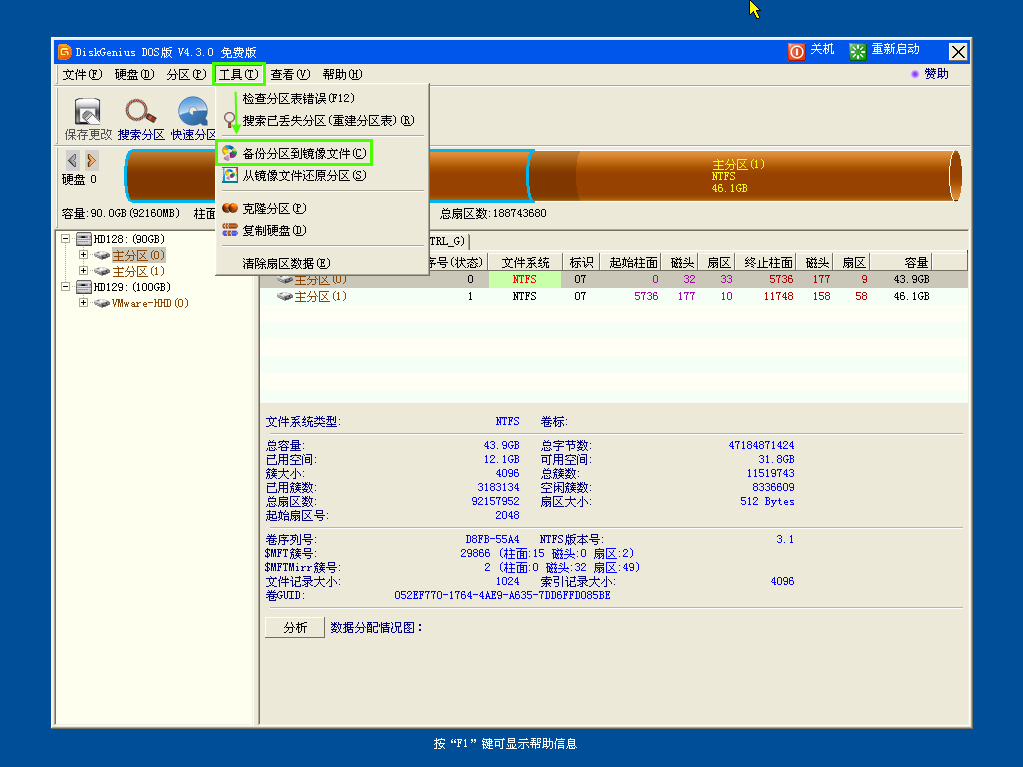1023x767 pixels.
Task: Click the 备份分区到镜像文件 backup menu icon
Action: click(x=229, y=153)
